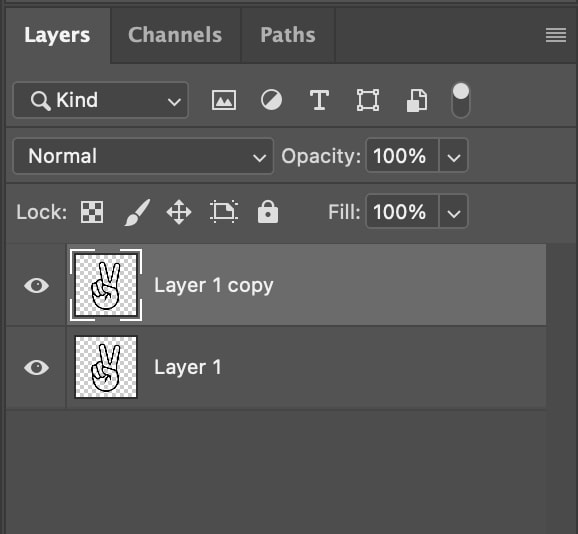
Task: Lock position move-arrows icon
Action: tap(179, 212)
